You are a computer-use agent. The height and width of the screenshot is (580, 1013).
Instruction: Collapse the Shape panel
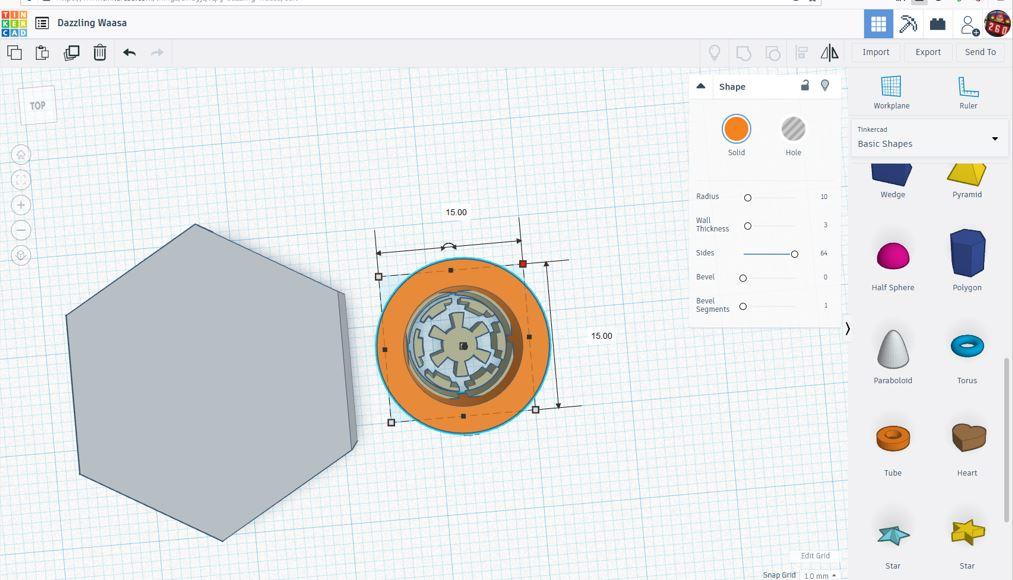click(700, 86)
